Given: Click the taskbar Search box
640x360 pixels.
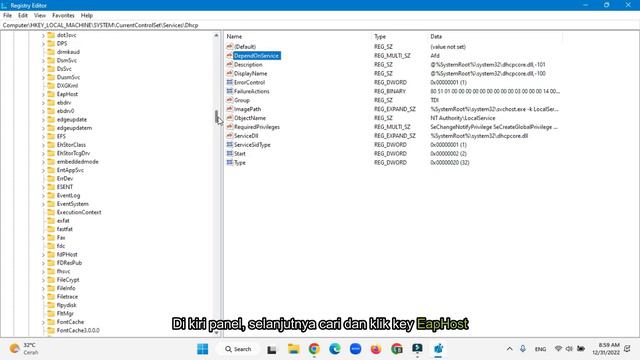Looking at the screenshot, I should [x=239, y=349].
